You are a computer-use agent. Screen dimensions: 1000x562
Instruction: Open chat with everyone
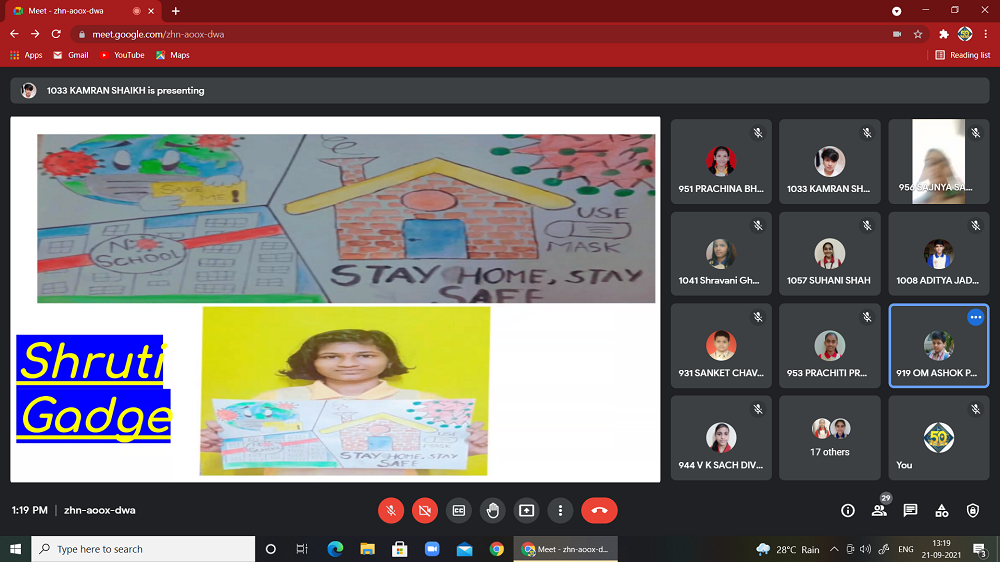click(x=910, y=510)
